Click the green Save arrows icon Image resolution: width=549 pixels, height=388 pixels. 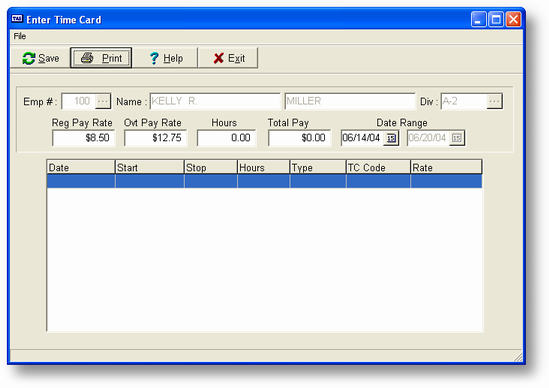pos(29,58)
